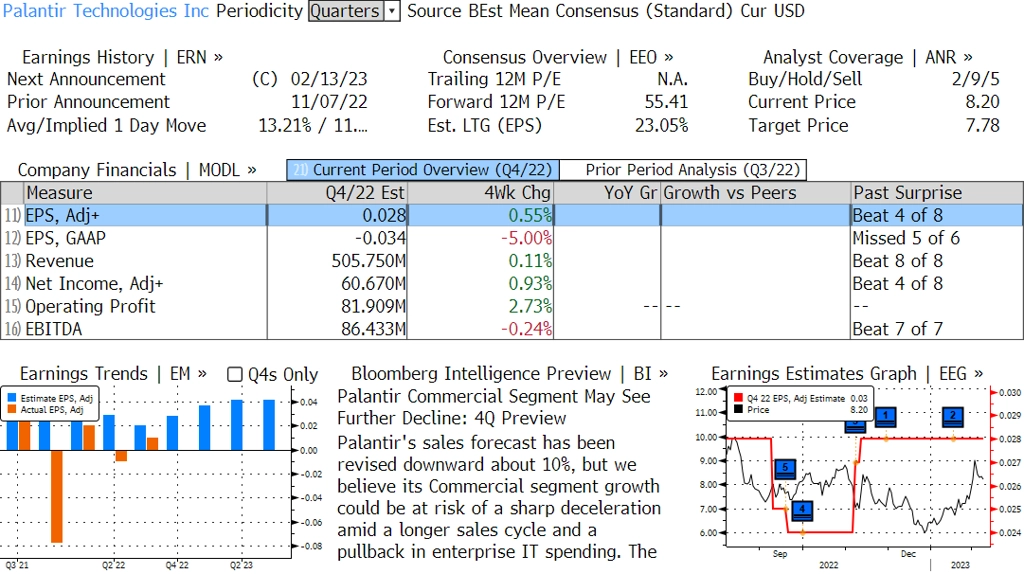This screenshot has height=574, width=1024.
Task: Click the Q4/22 Est column header
Action: click(x=337, y=193)
